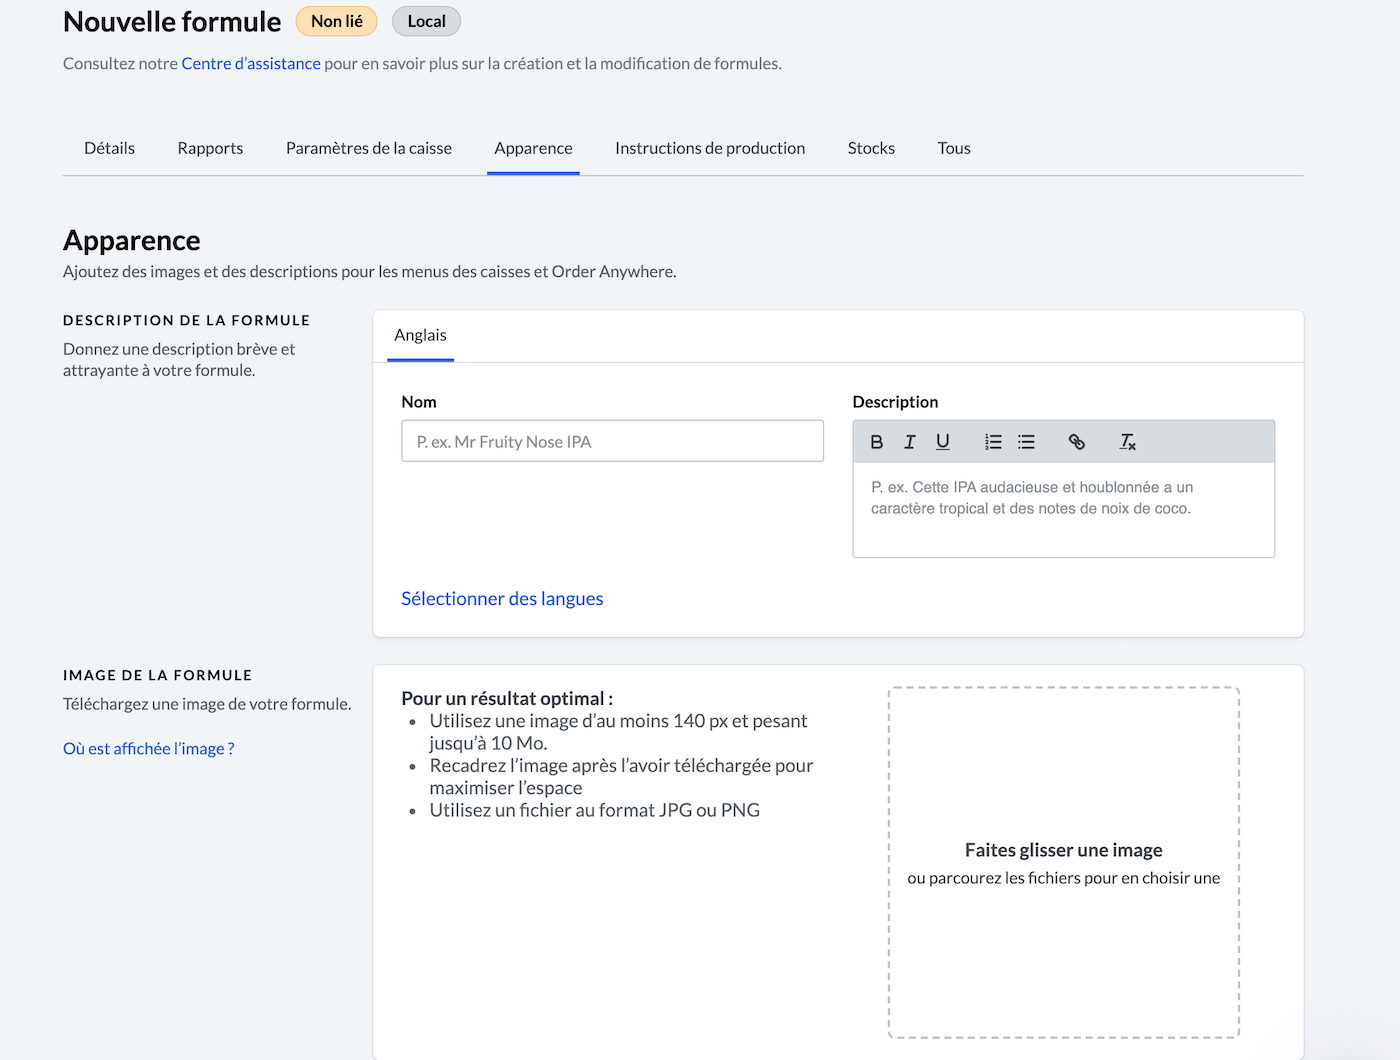Image resolution: width=1400 pixels, height=1060 pixels.
Task: Go to Instructions de production tab
Action: click(x=710, y=148)
